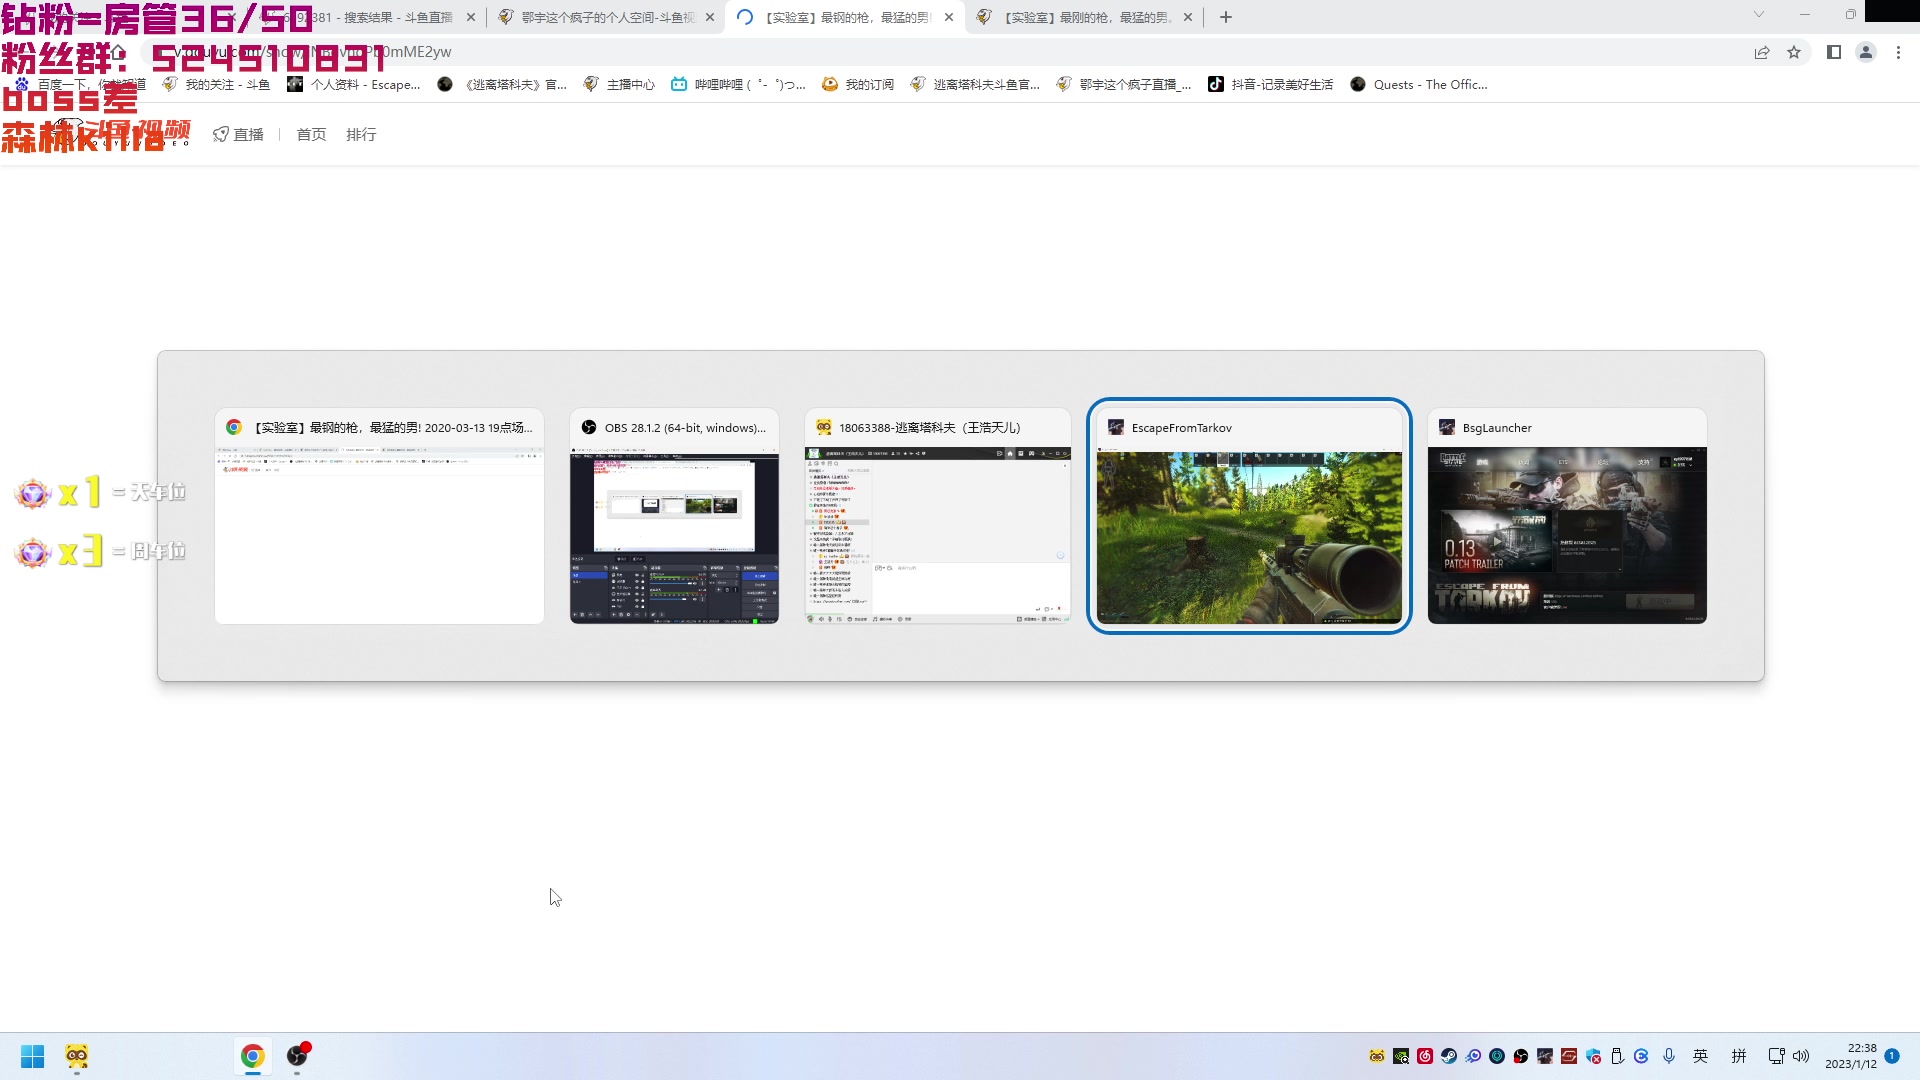Open the Chrome three-dot menu
Viewport: 1920px width, 1080px height.
1898,52
